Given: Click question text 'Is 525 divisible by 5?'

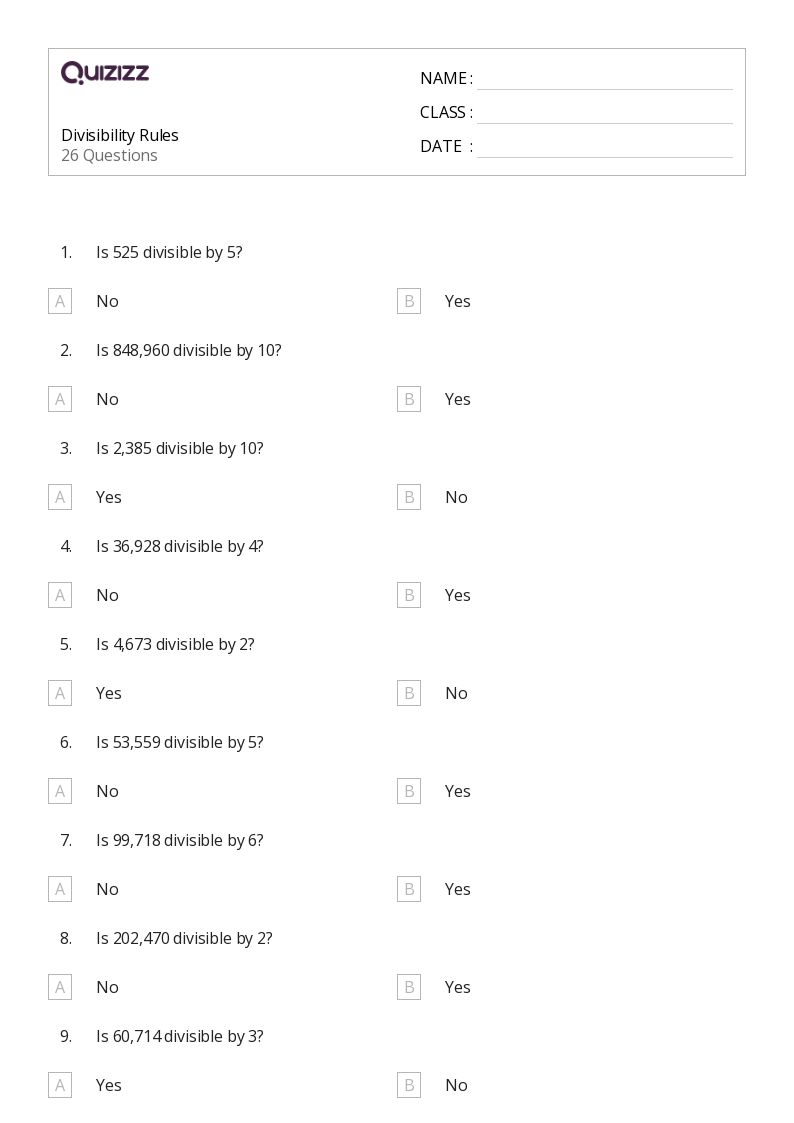Looking at the screenshot, I should [x=169, y=253].
